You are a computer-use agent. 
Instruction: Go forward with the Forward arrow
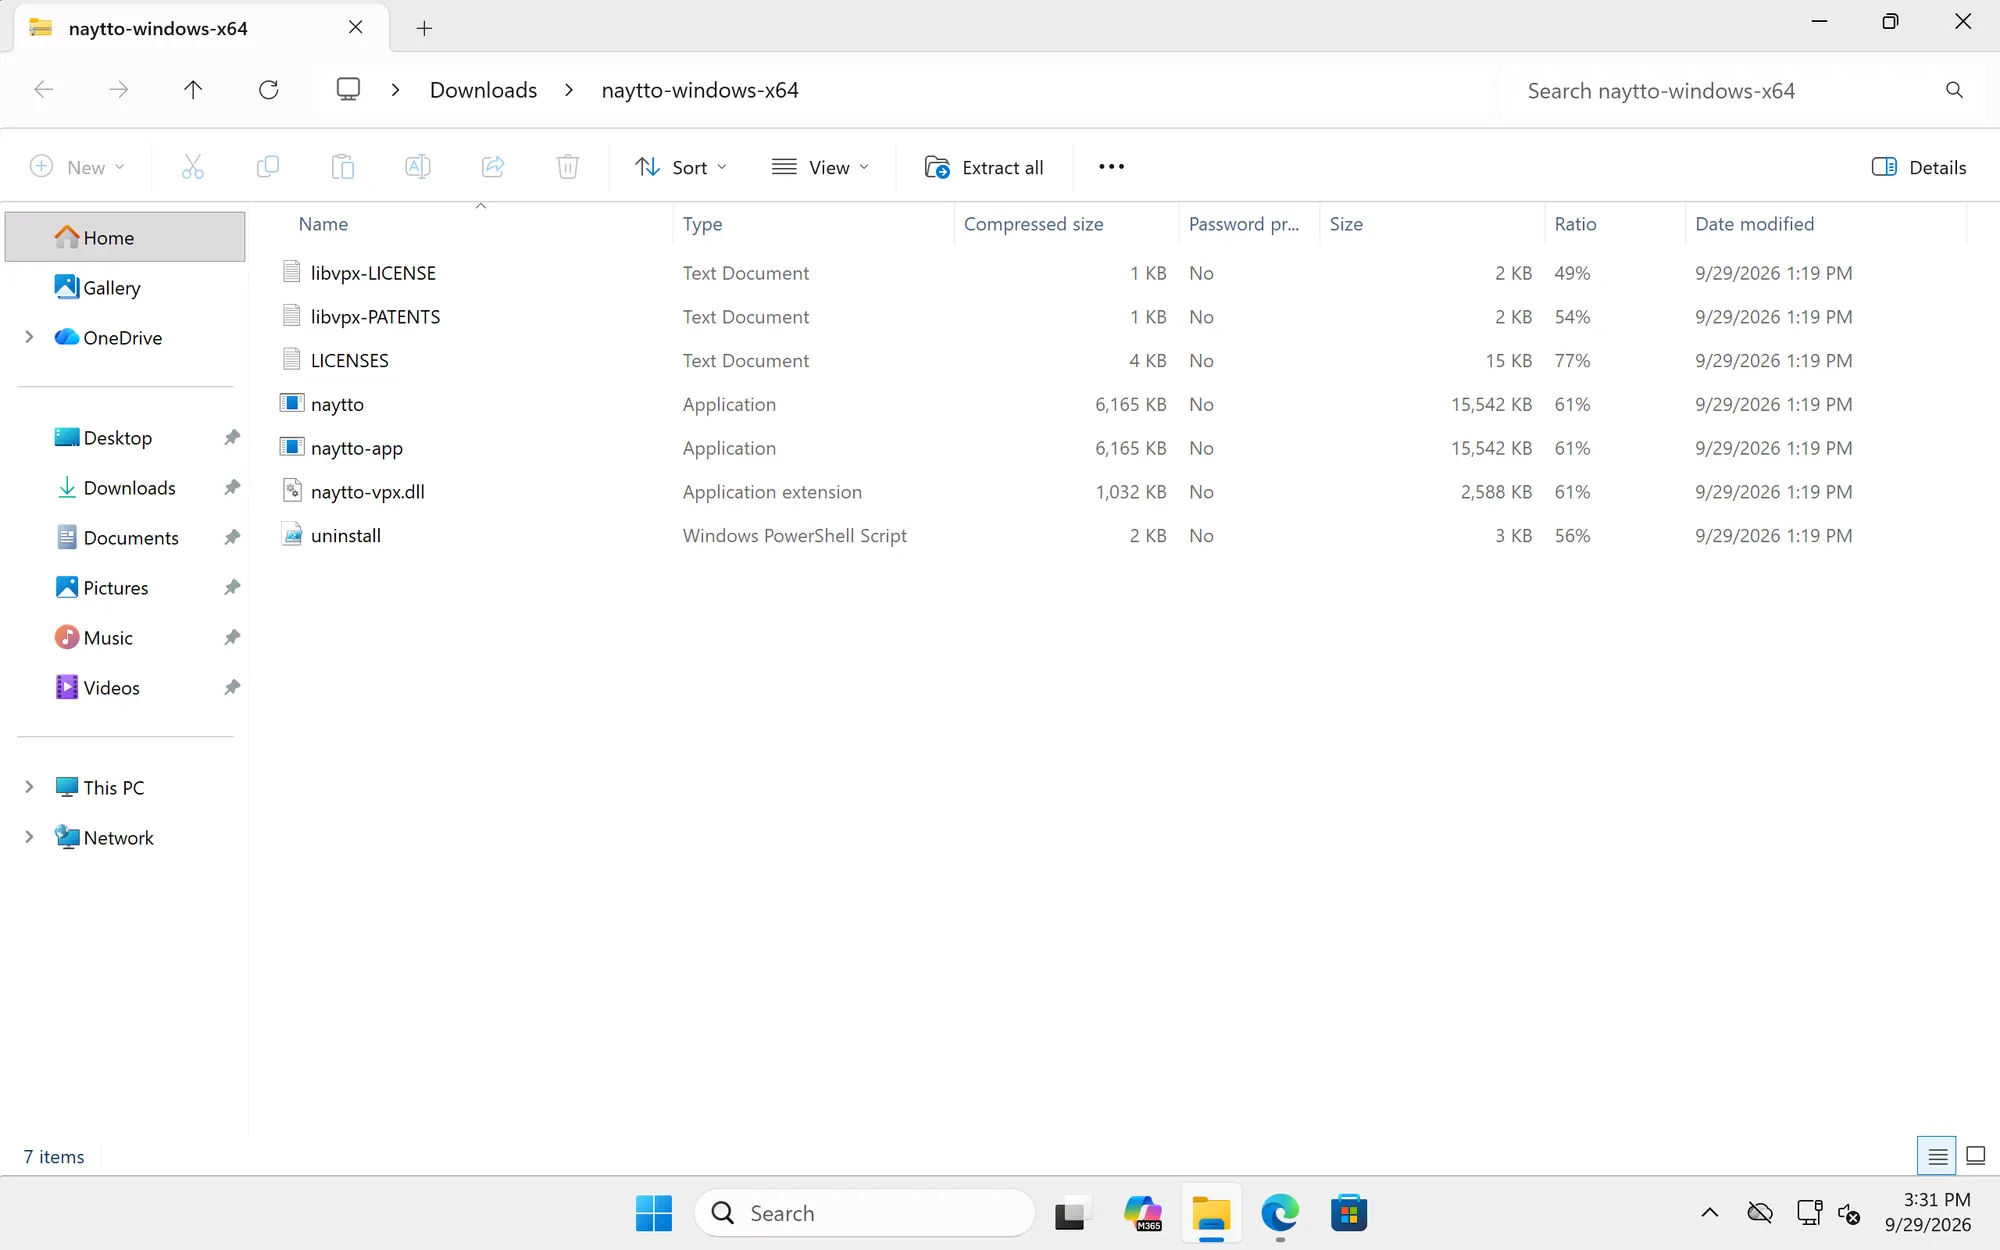(x=119, y=90)
